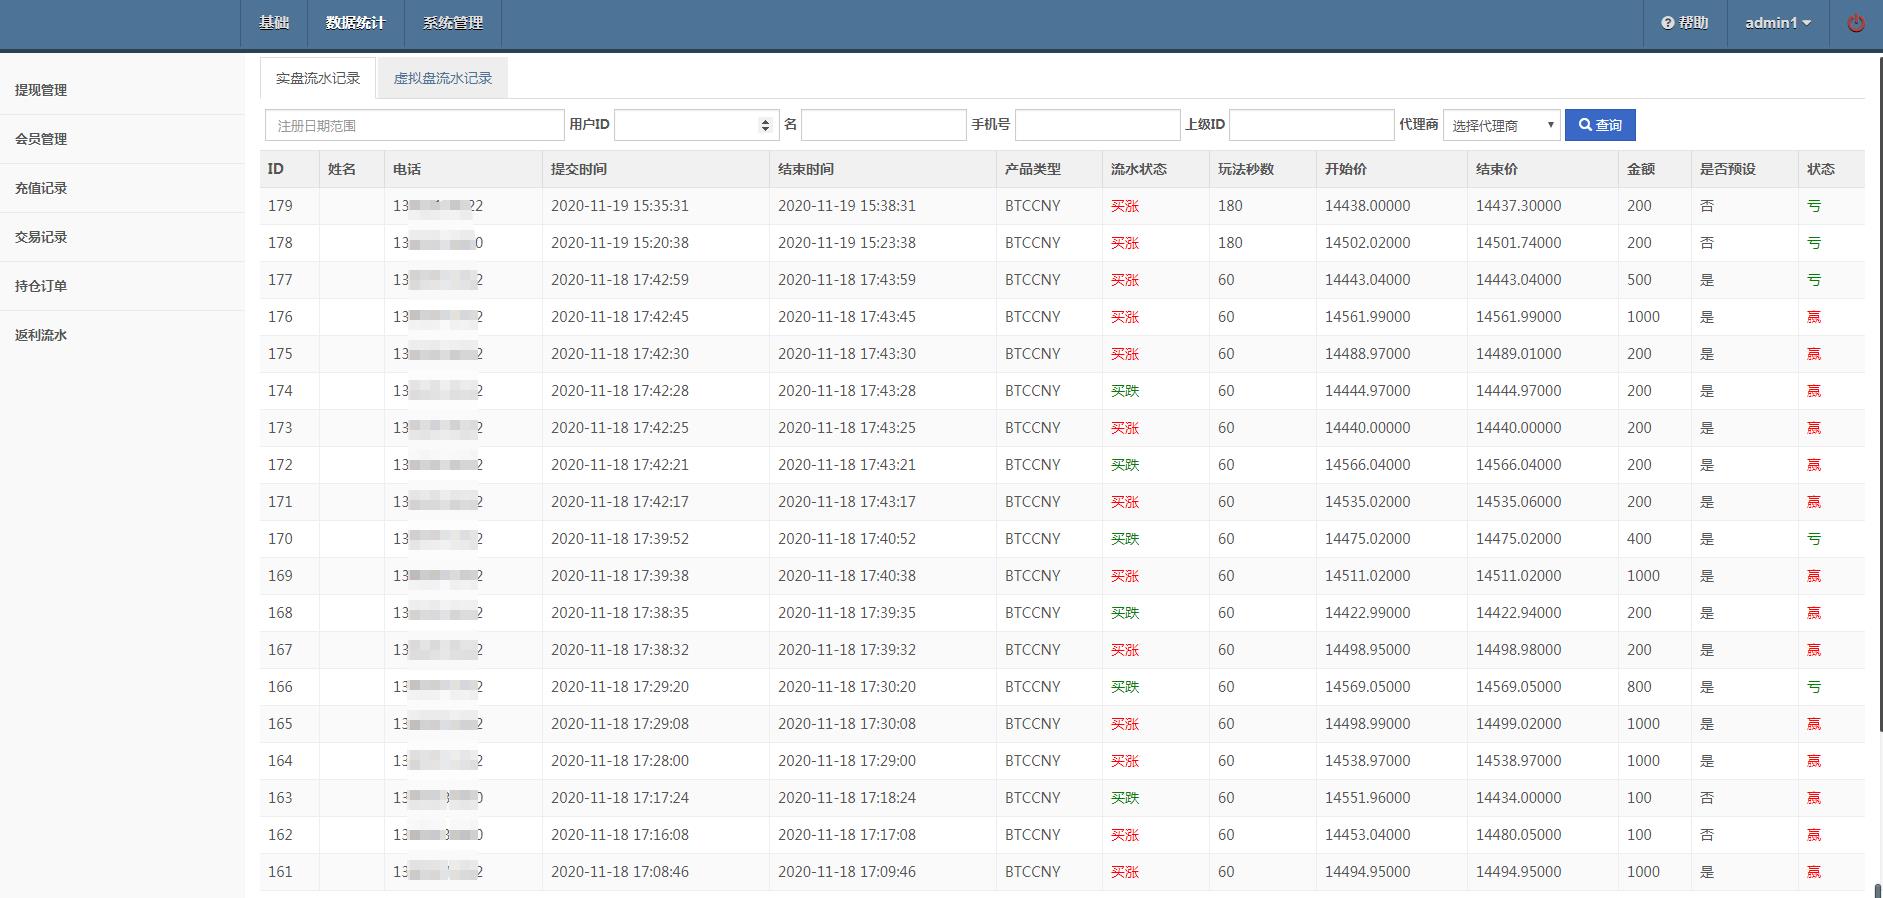Image resolution: width=1883 pixels, height=898 pixels.
Task: Click 买跌 status in row 174
Action: tap(1125, 391)
